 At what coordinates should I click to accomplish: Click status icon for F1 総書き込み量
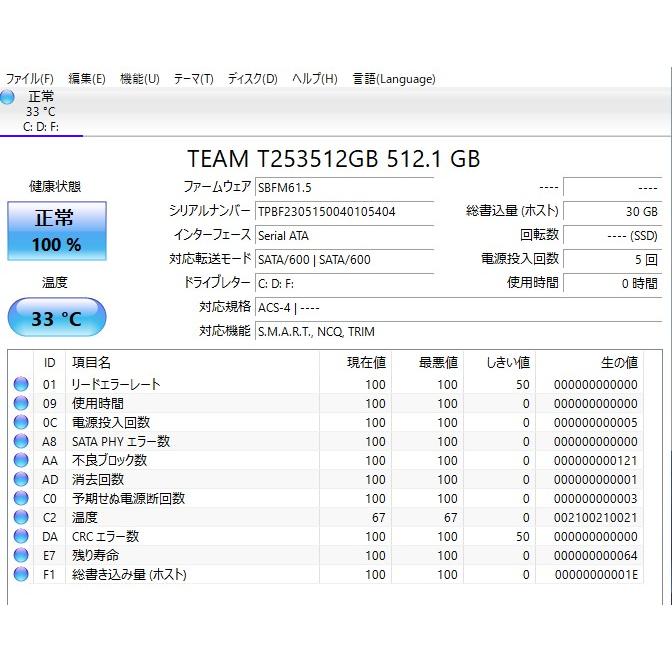click(21, 575)
